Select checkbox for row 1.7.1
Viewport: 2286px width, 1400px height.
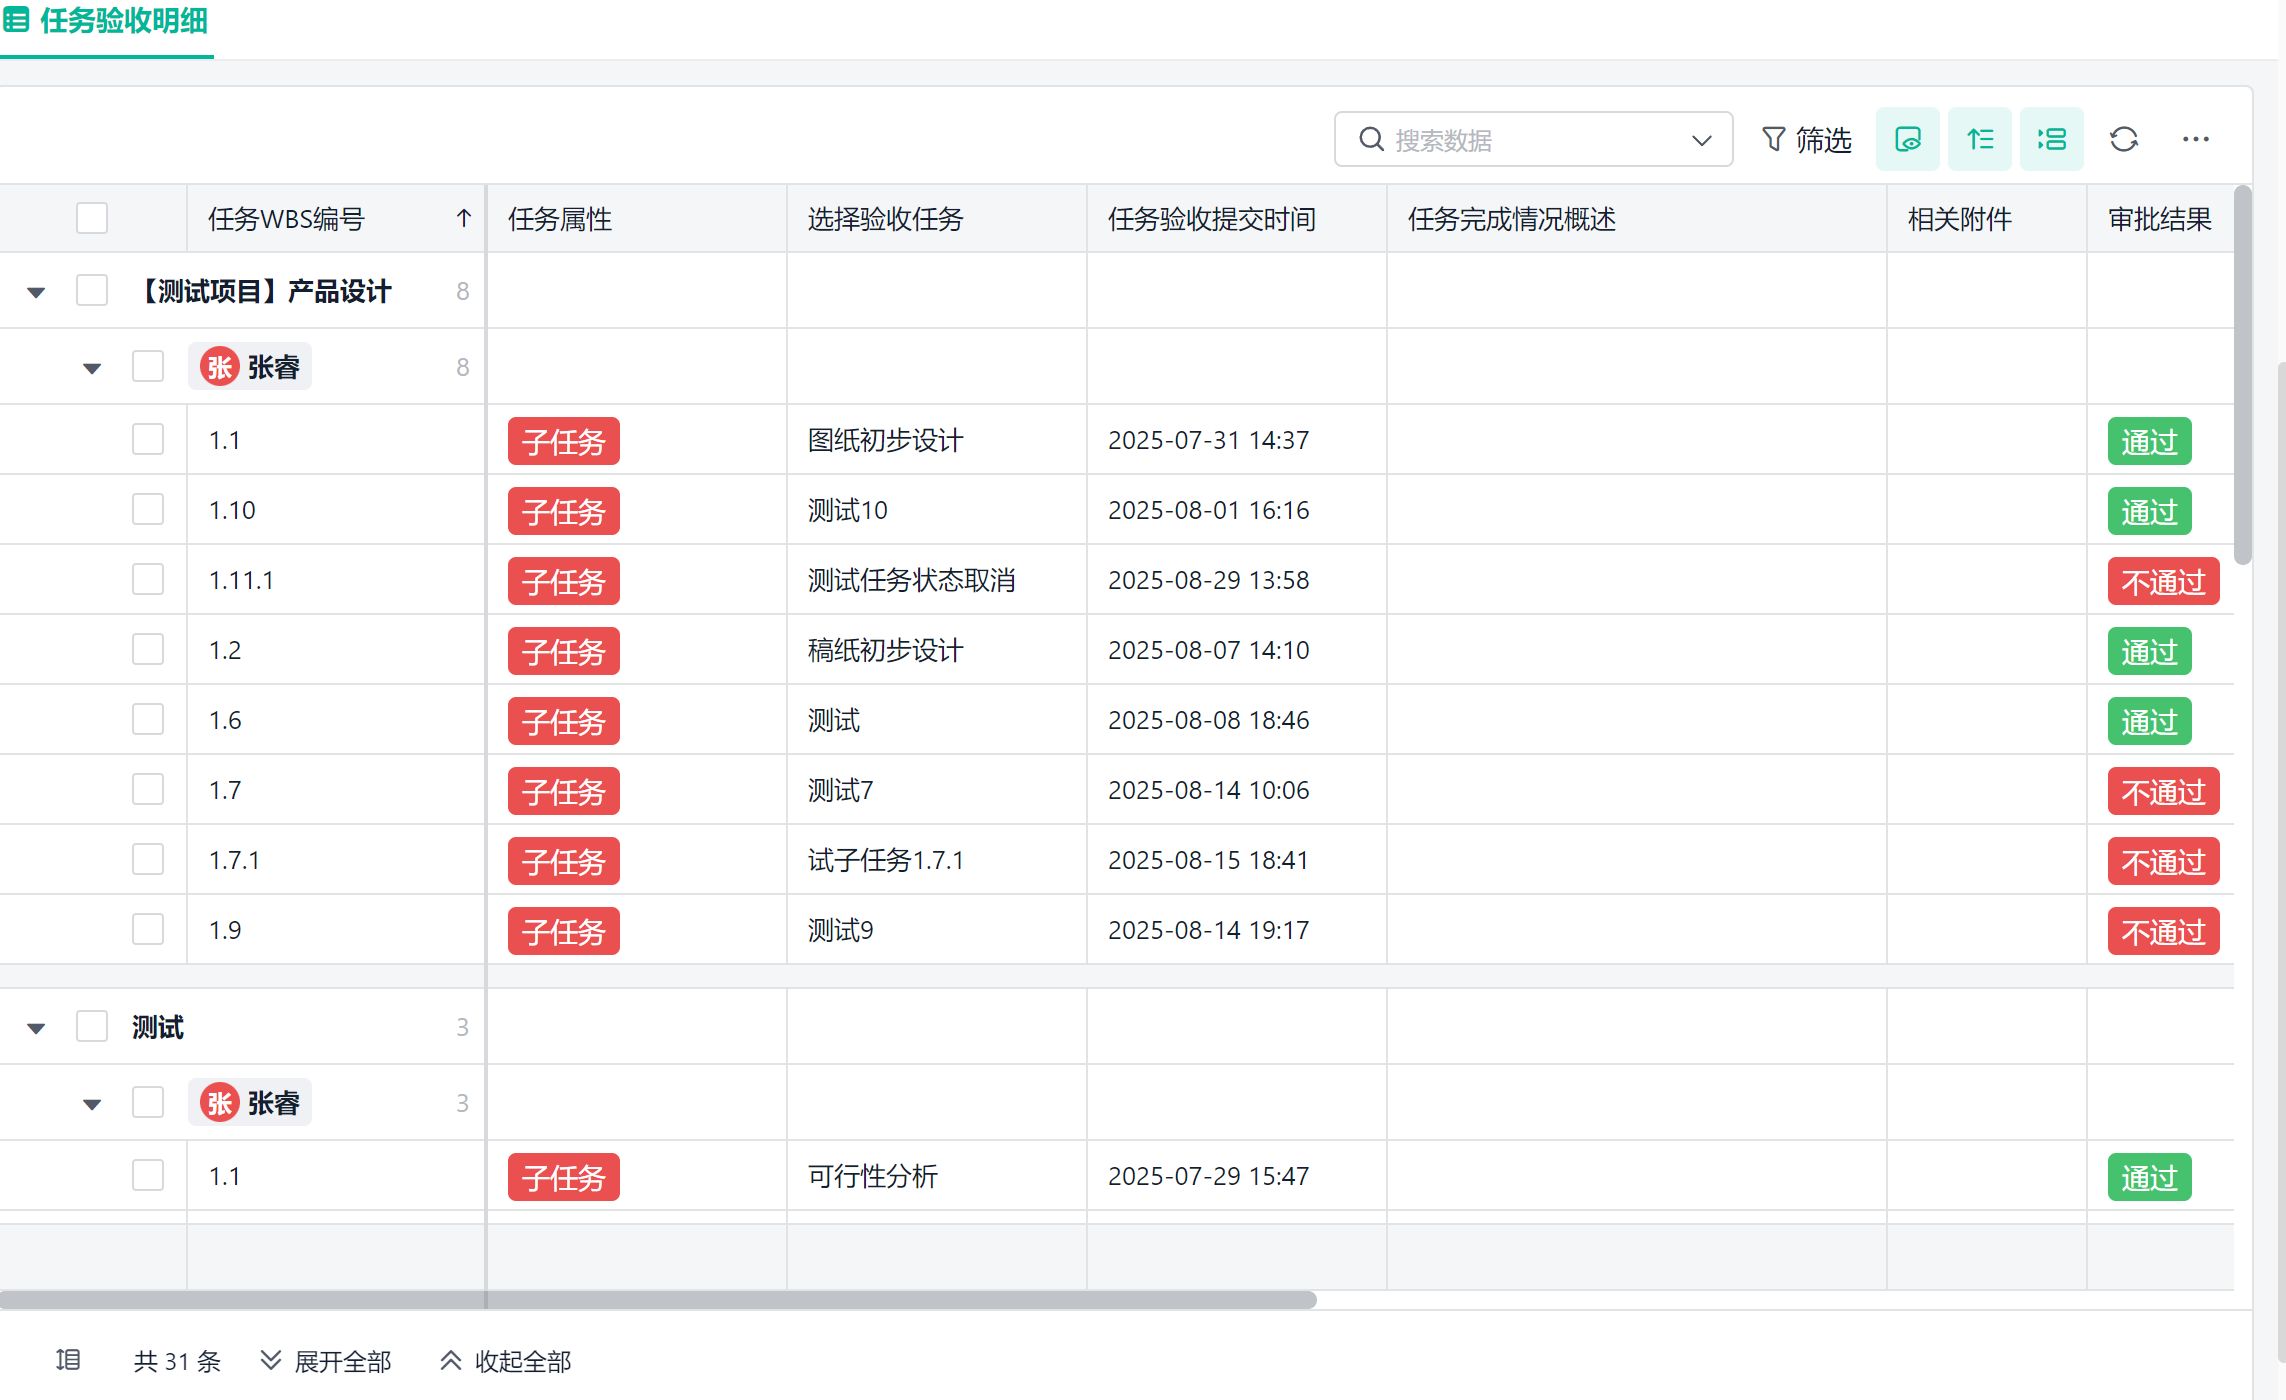click(148, 859)
